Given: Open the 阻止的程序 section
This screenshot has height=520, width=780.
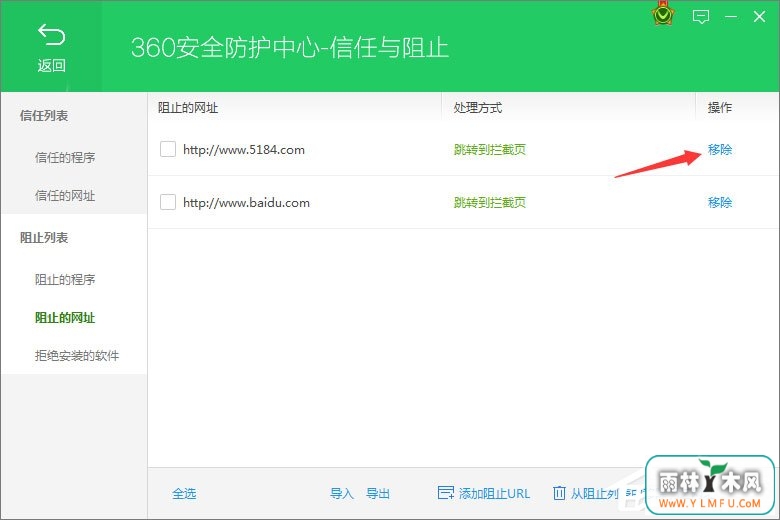Looking at the screenshot, I should point(65,280).
